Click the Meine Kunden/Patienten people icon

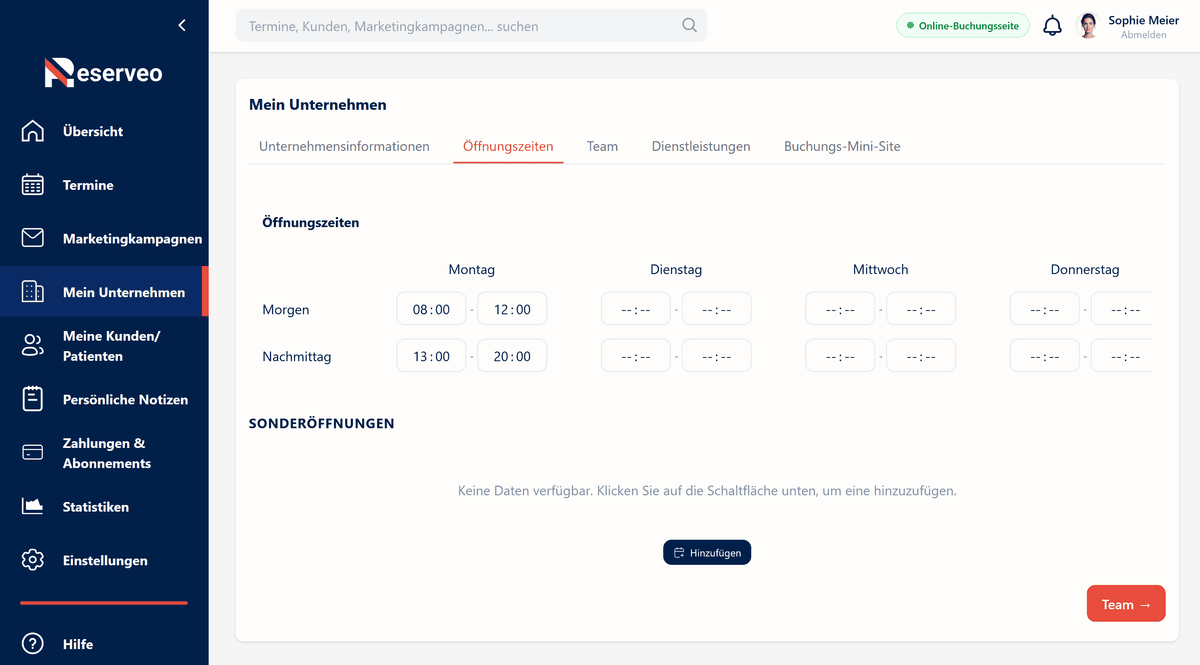click(33, 346)
